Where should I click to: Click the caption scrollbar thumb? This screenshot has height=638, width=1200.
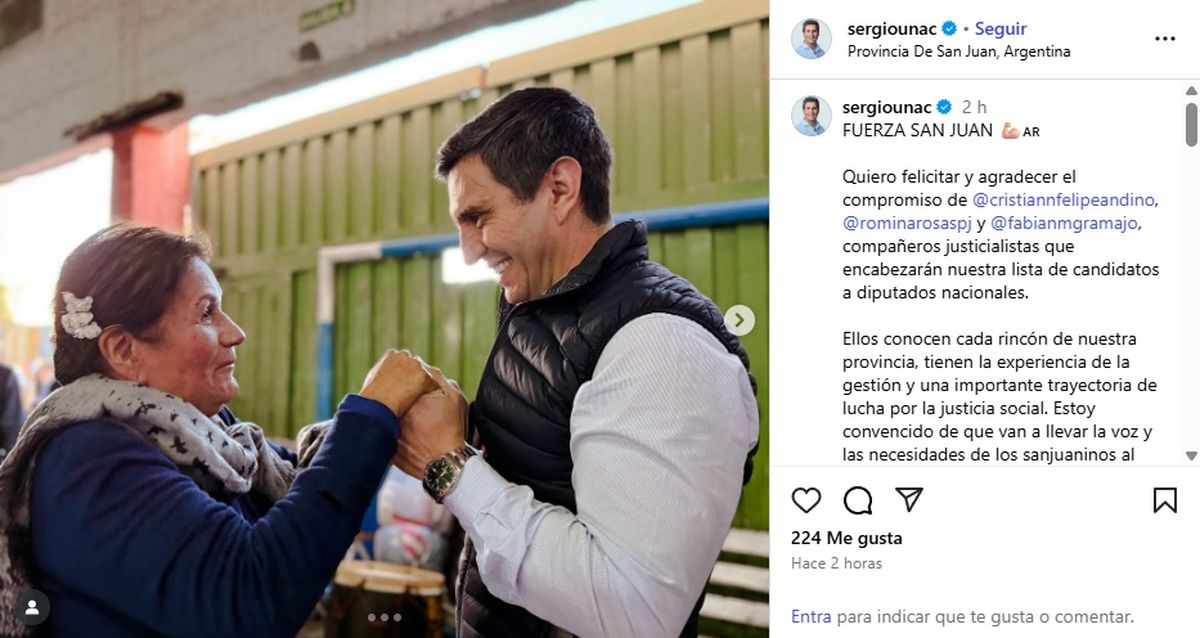[x=1191, y=124]
